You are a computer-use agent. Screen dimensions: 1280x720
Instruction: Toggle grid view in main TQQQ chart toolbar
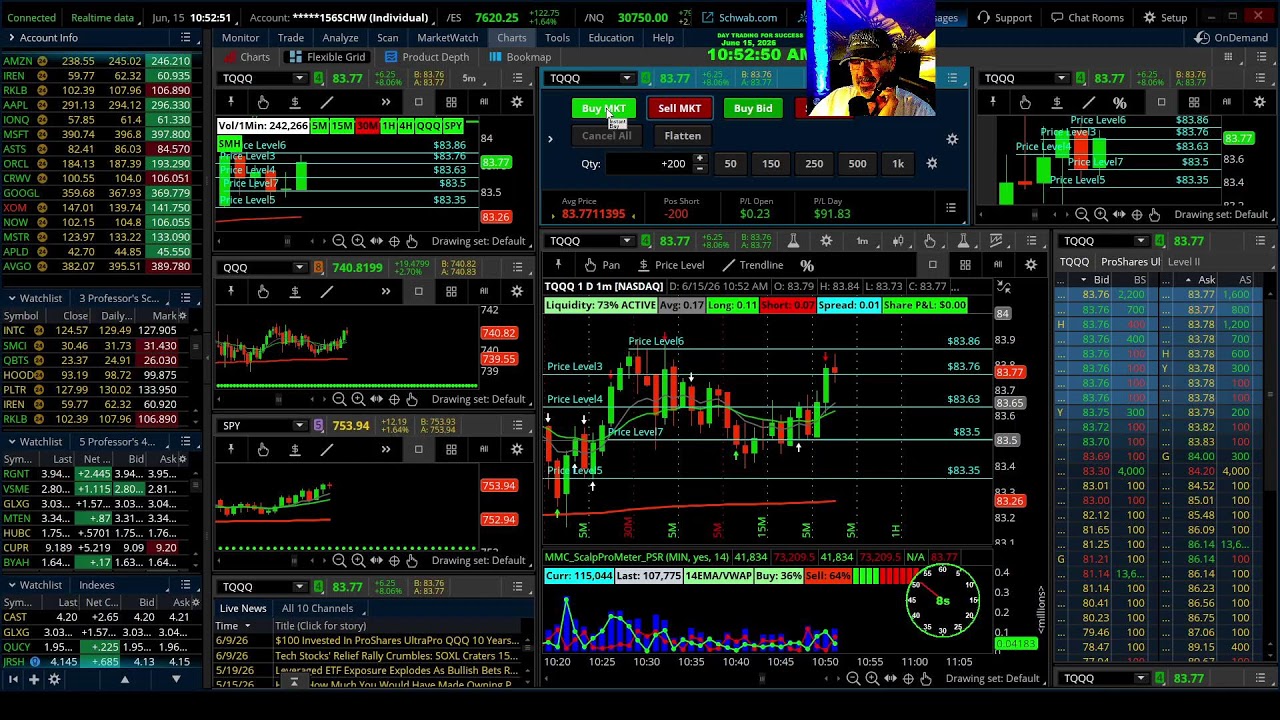point(965,265)
